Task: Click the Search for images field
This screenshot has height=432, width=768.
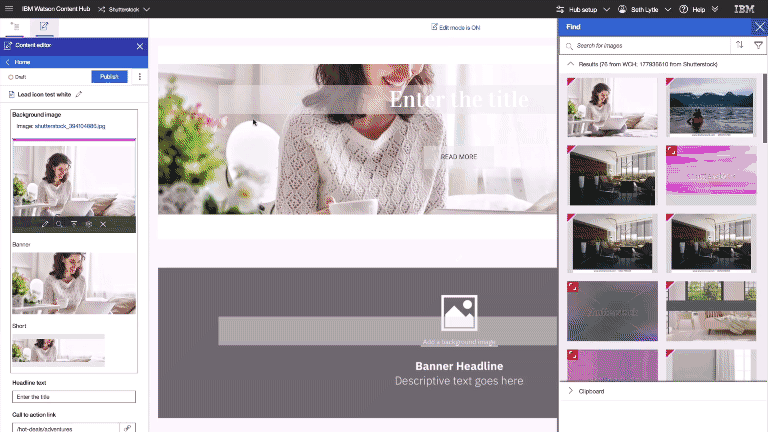Action: pos(647,46)
